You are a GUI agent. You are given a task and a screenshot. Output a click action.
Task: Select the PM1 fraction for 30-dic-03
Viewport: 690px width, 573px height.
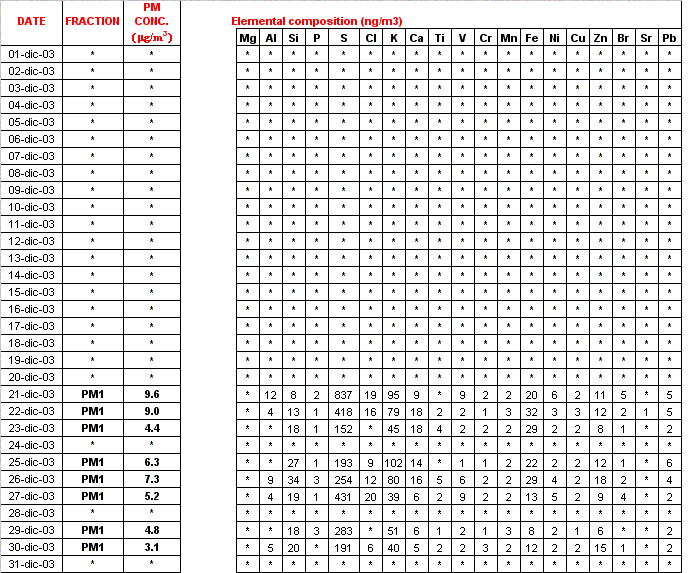92,547
